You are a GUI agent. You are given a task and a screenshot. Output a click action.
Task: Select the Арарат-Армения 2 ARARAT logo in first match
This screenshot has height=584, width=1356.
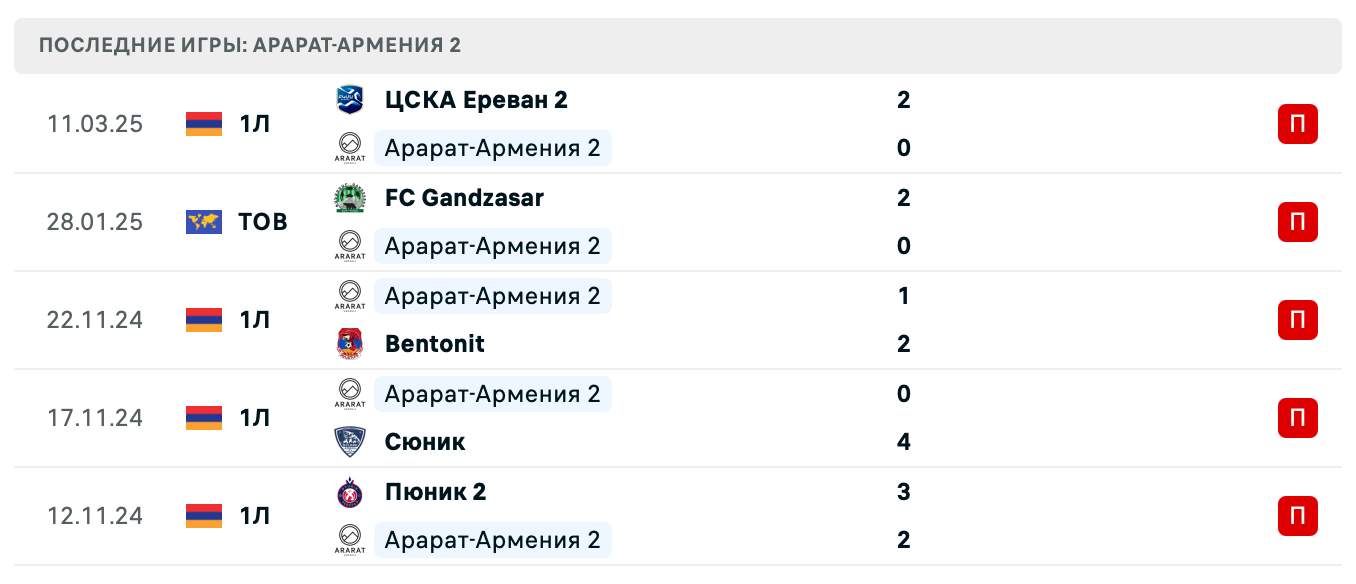coord(349,146)
